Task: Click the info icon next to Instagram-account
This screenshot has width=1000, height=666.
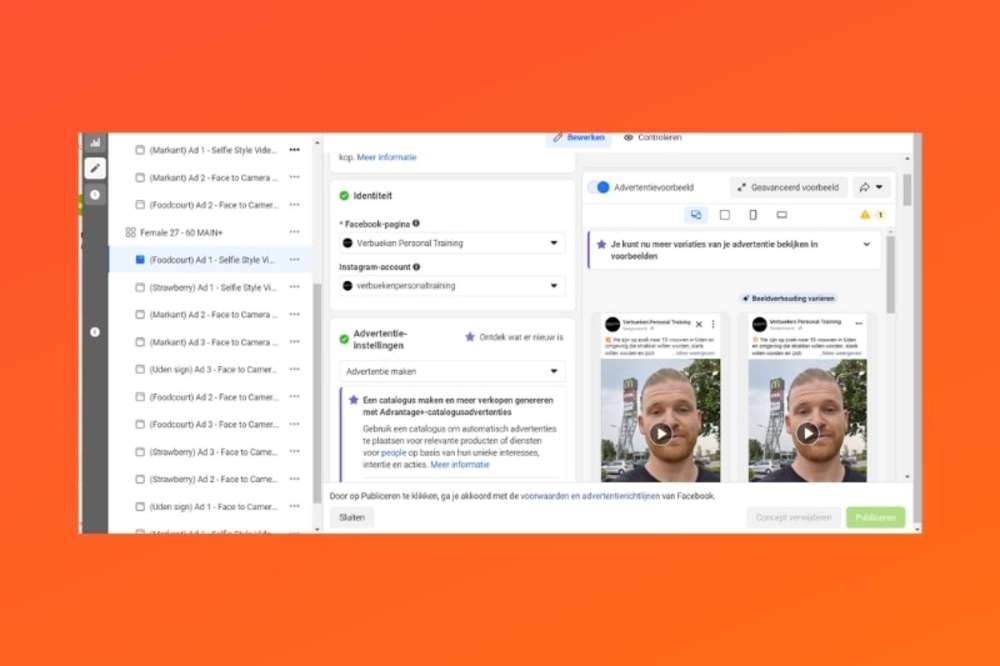Action: pos(416,267)
